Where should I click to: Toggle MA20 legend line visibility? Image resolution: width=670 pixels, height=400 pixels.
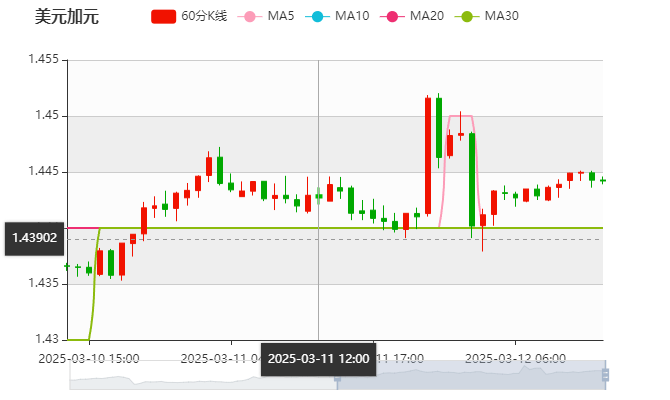412,16
